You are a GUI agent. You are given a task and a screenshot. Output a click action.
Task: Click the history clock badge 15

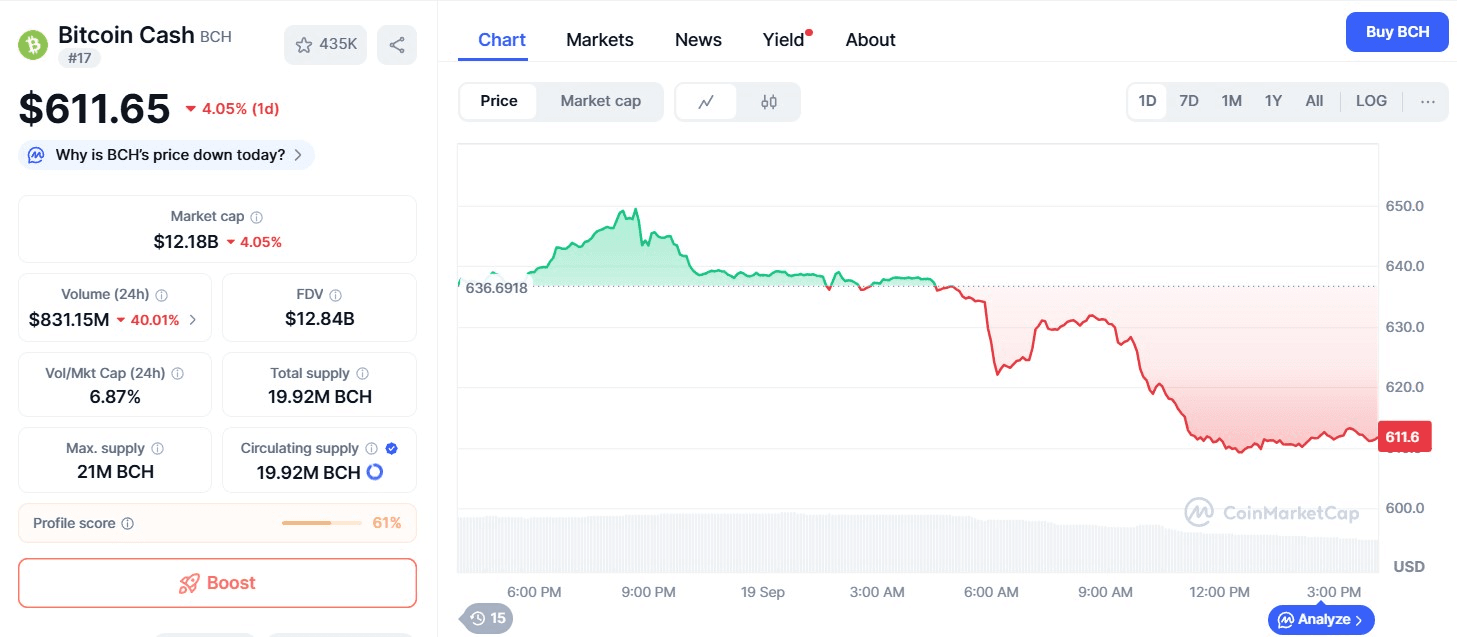[x=488, y=618]
